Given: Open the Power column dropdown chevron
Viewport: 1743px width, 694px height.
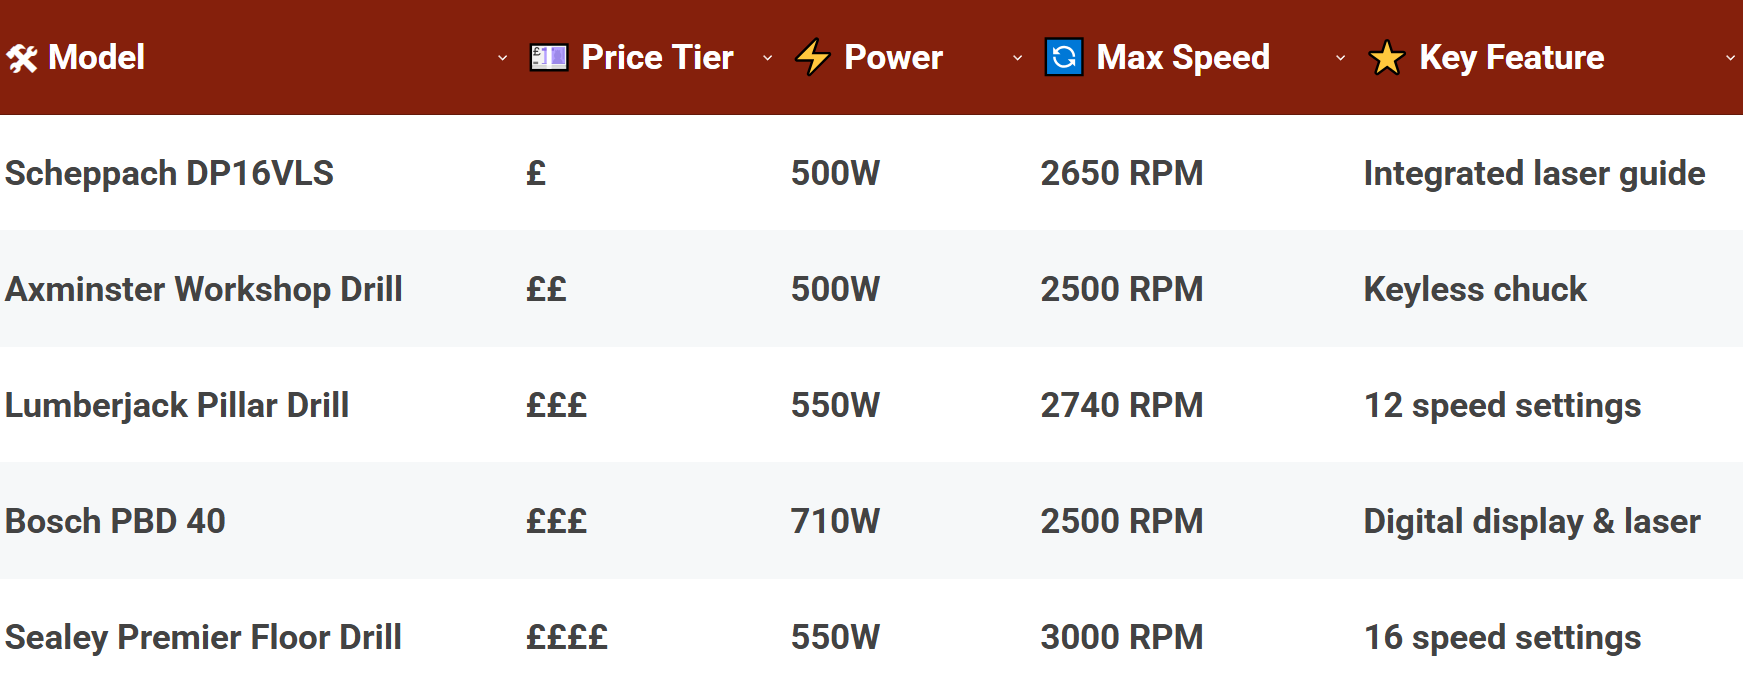Looking at the screenshot, I should click(x=1017, y=59).
